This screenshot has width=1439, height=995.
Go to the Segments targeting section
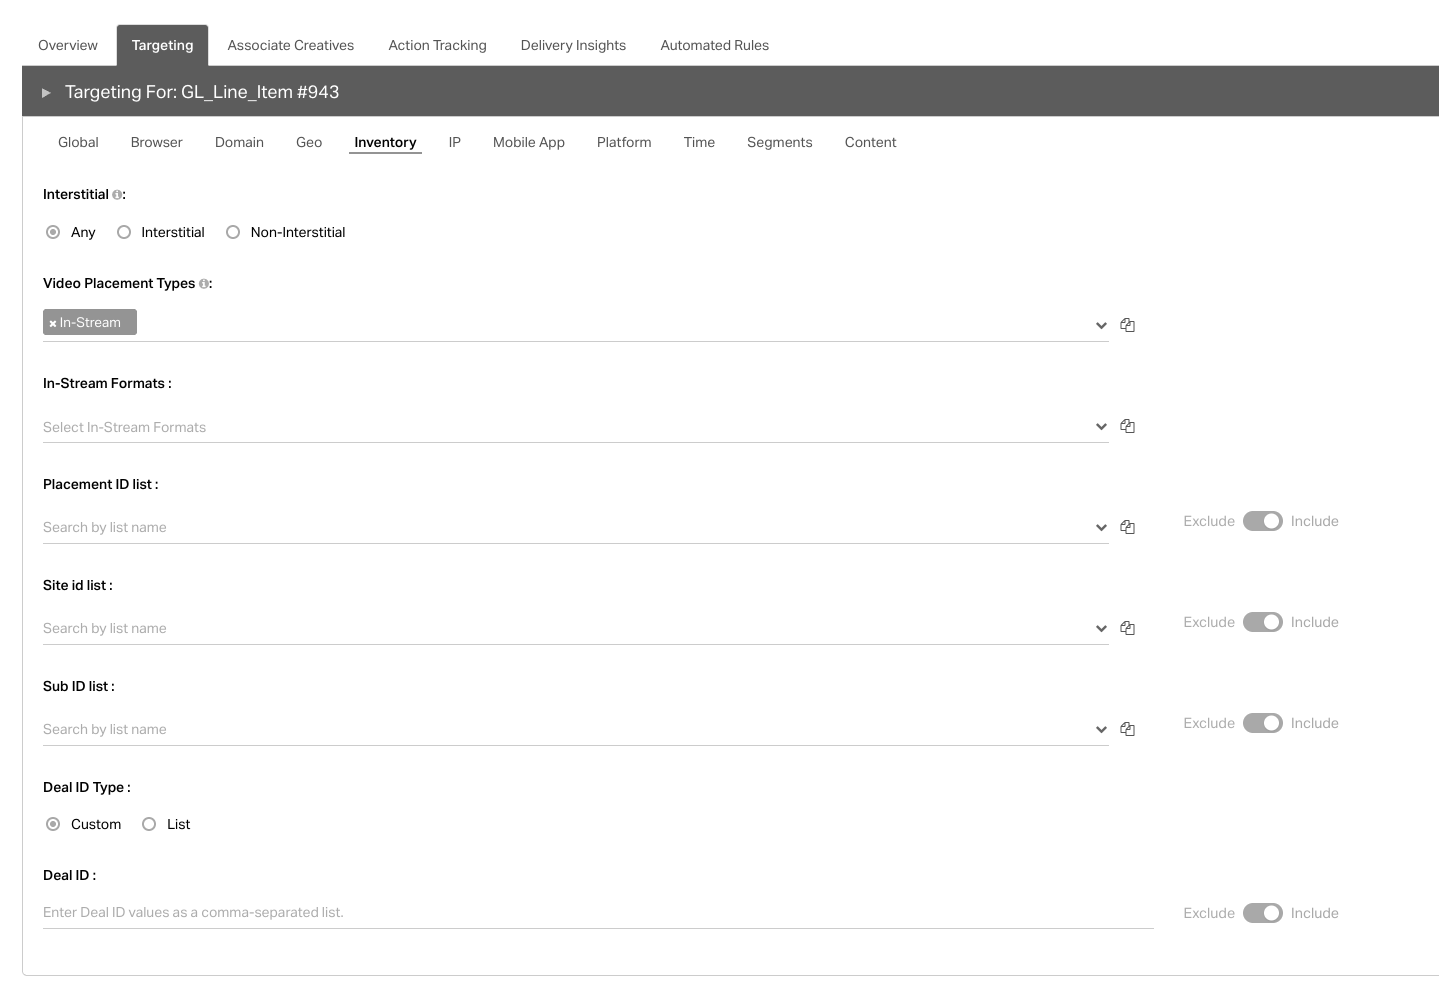pyautogui.click(x=779, y=142)
